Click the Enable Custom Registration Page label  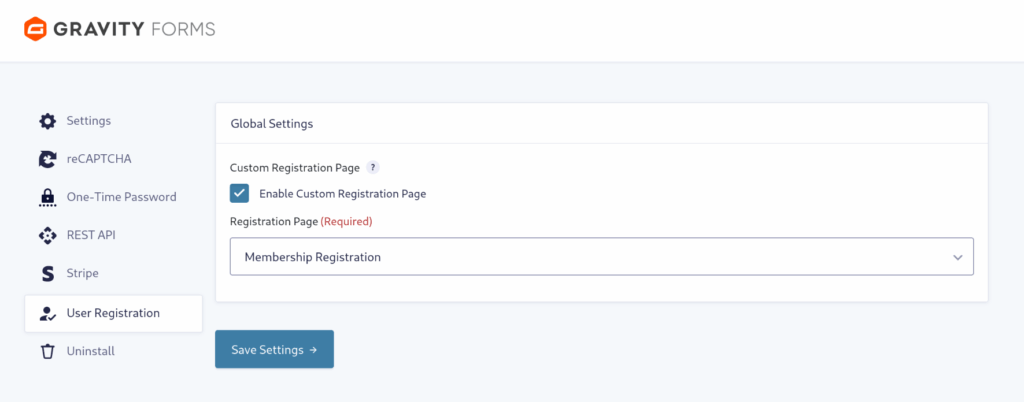point(342,194)
